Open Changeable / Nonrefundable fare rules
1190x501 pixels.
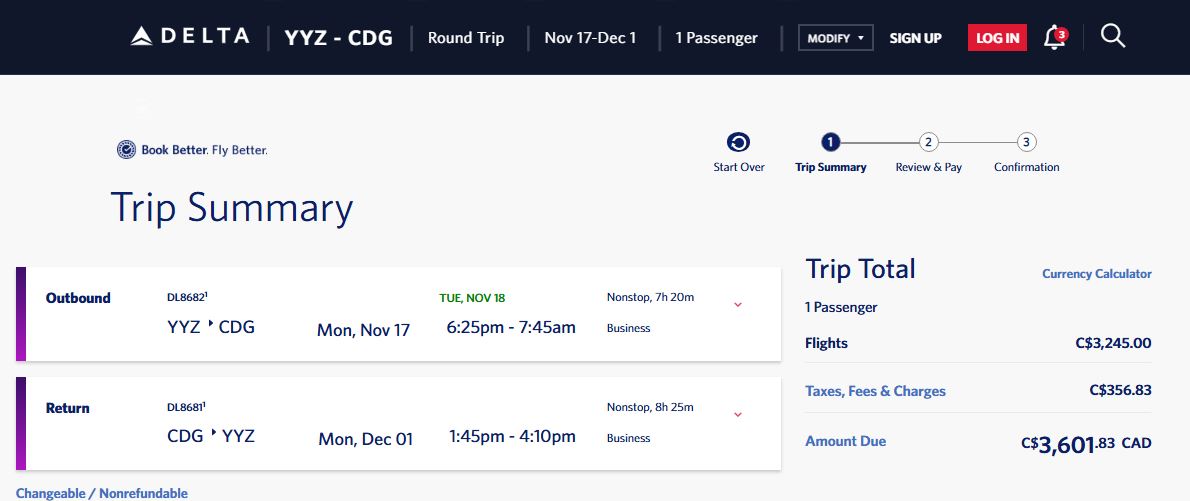[x=102, y=493]
